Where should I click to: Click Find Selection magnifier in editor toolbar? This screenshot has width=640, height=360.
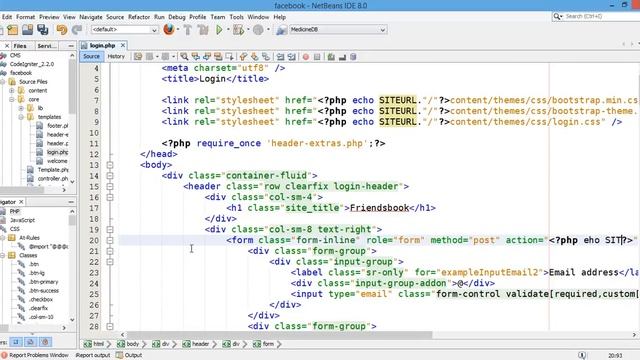tap(184, 57)
